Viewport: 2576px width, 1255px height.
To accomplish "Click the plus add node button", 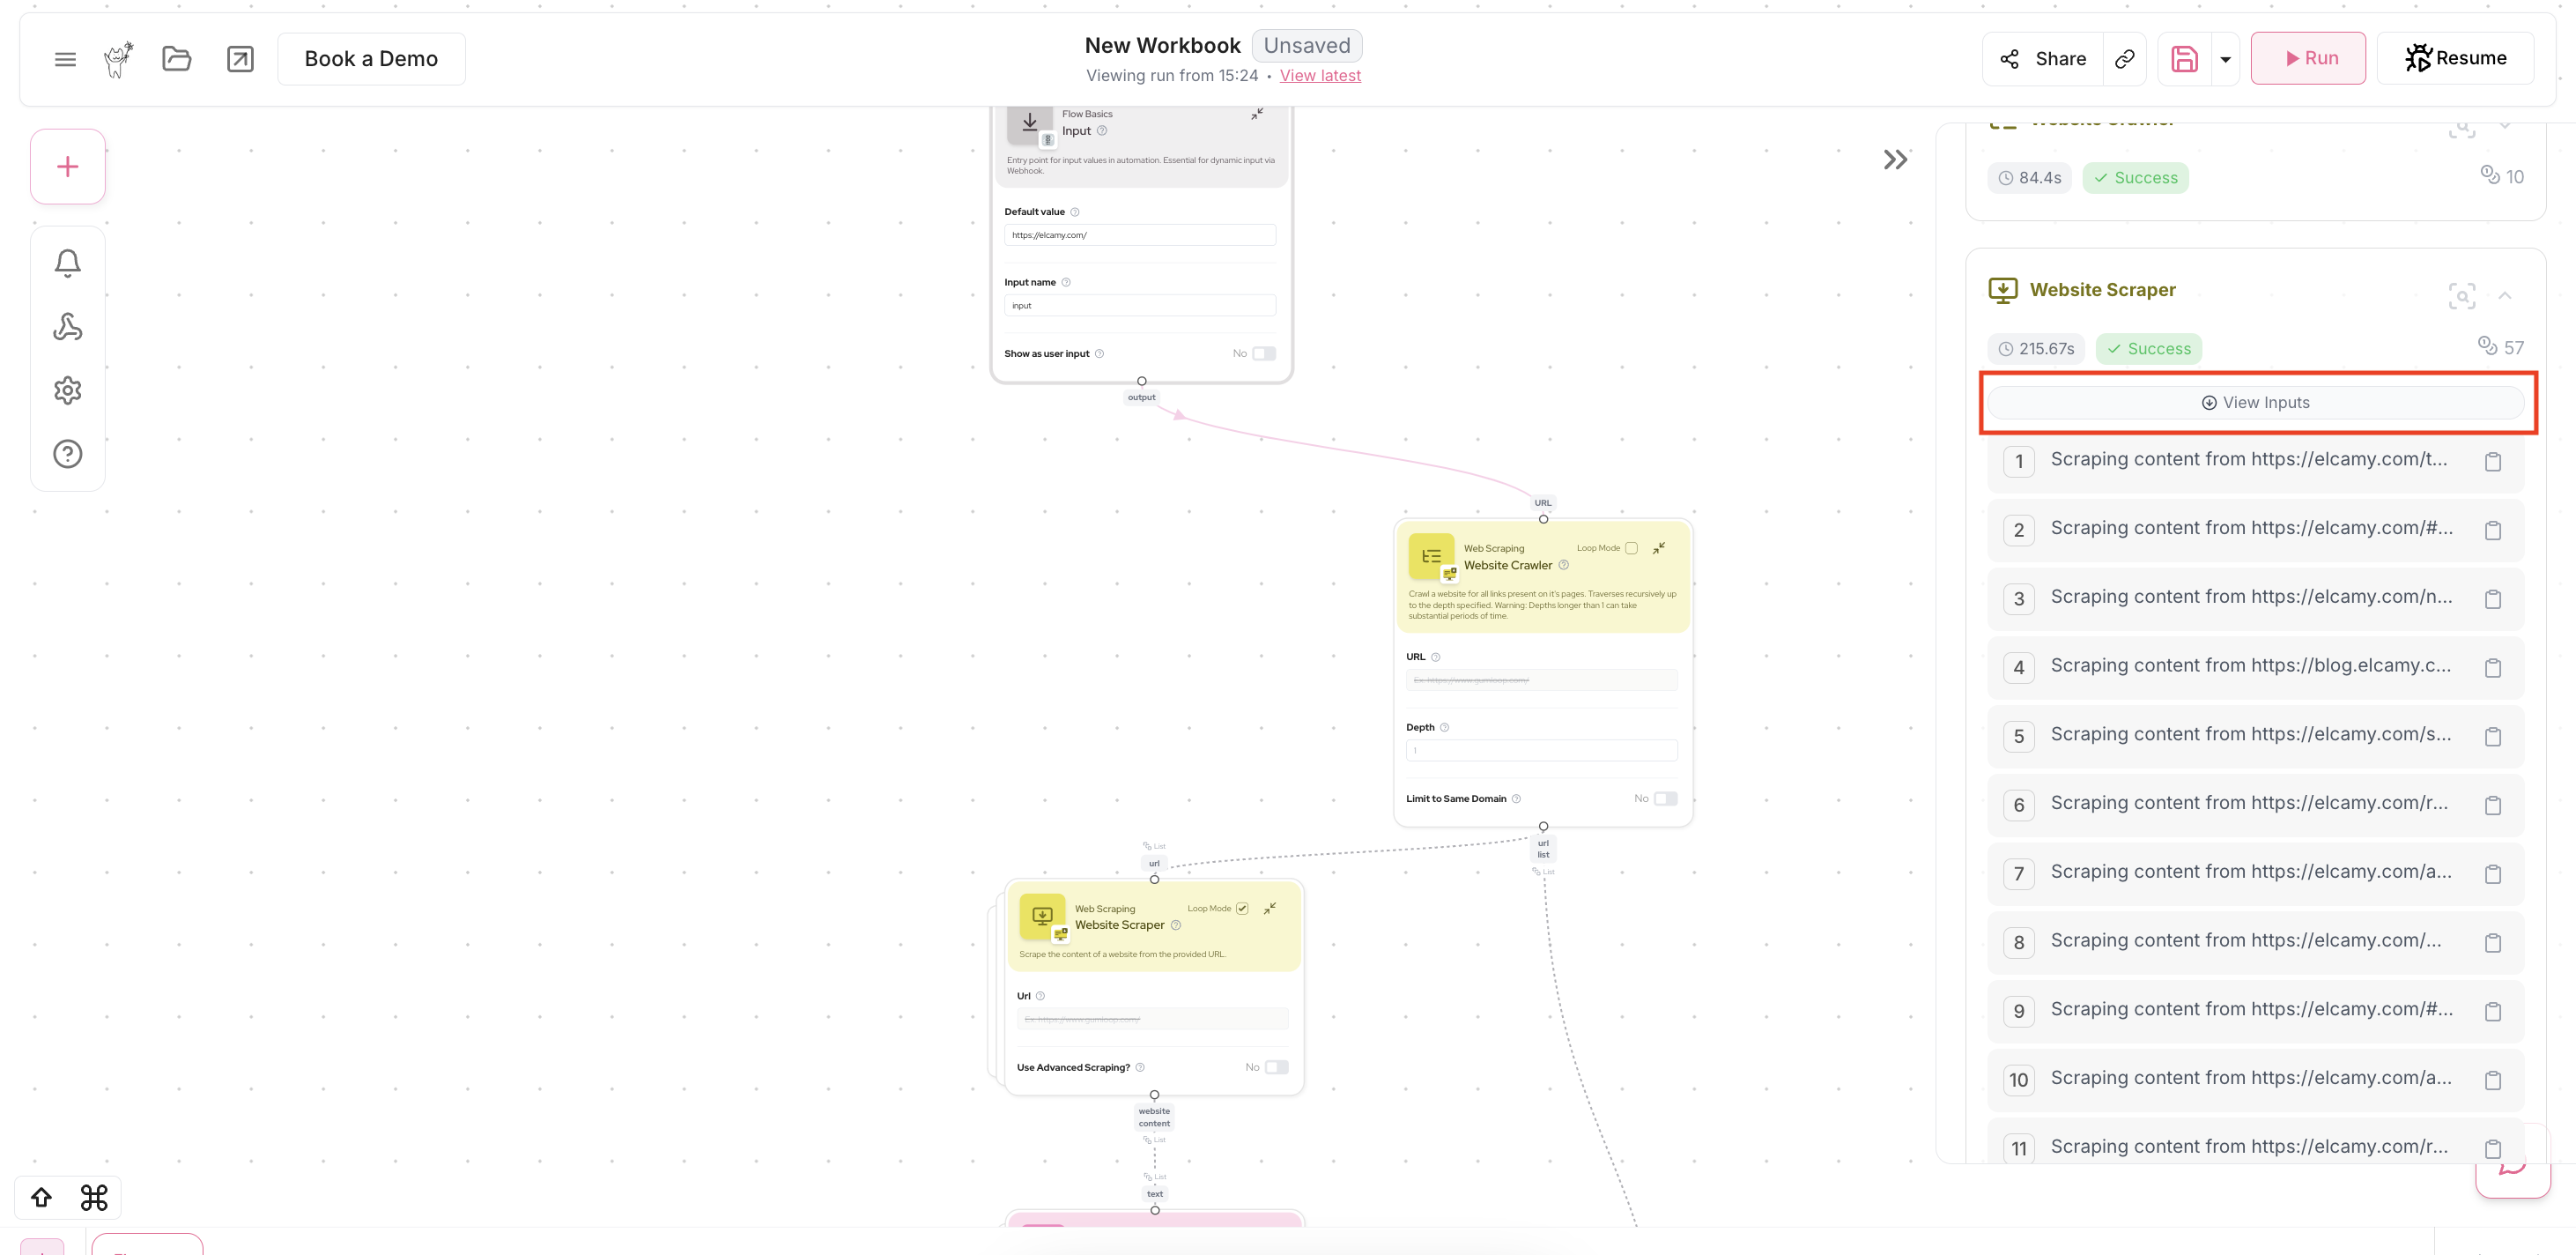I will tap(68, 166).
